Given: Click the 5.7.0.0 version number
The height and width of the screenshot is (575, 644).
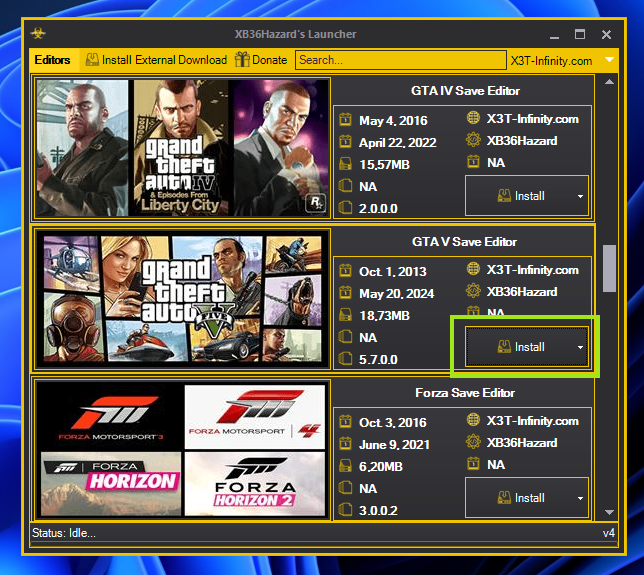Looking at the screenshot, I should (x=378, y=360).
